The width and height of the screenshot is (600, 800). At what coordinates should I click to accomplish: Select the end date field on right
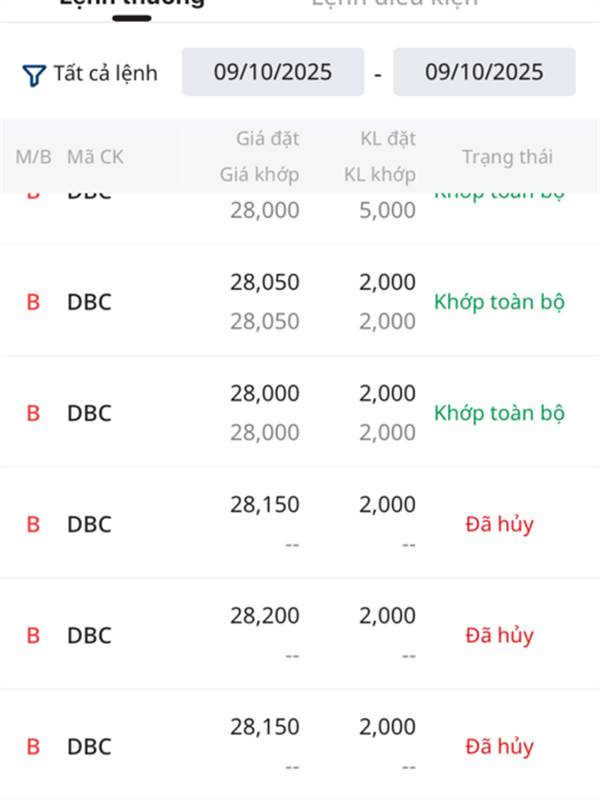(484, 72)
